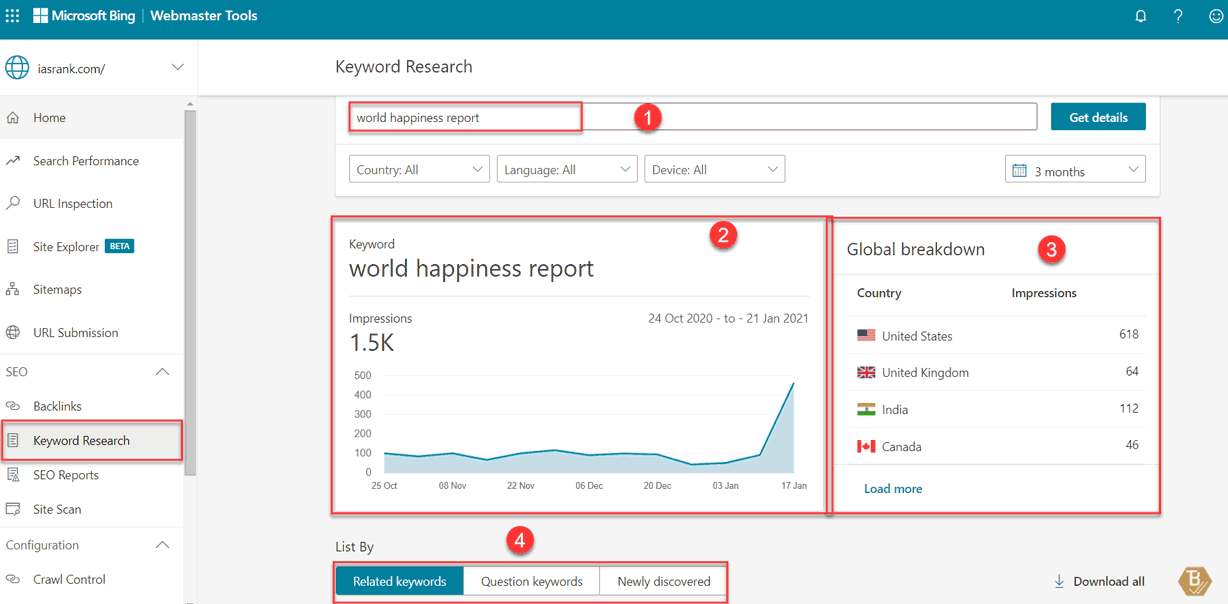1228x604 pixels.
Task: Open the Home page from sidebar
Action: [49, 118]
